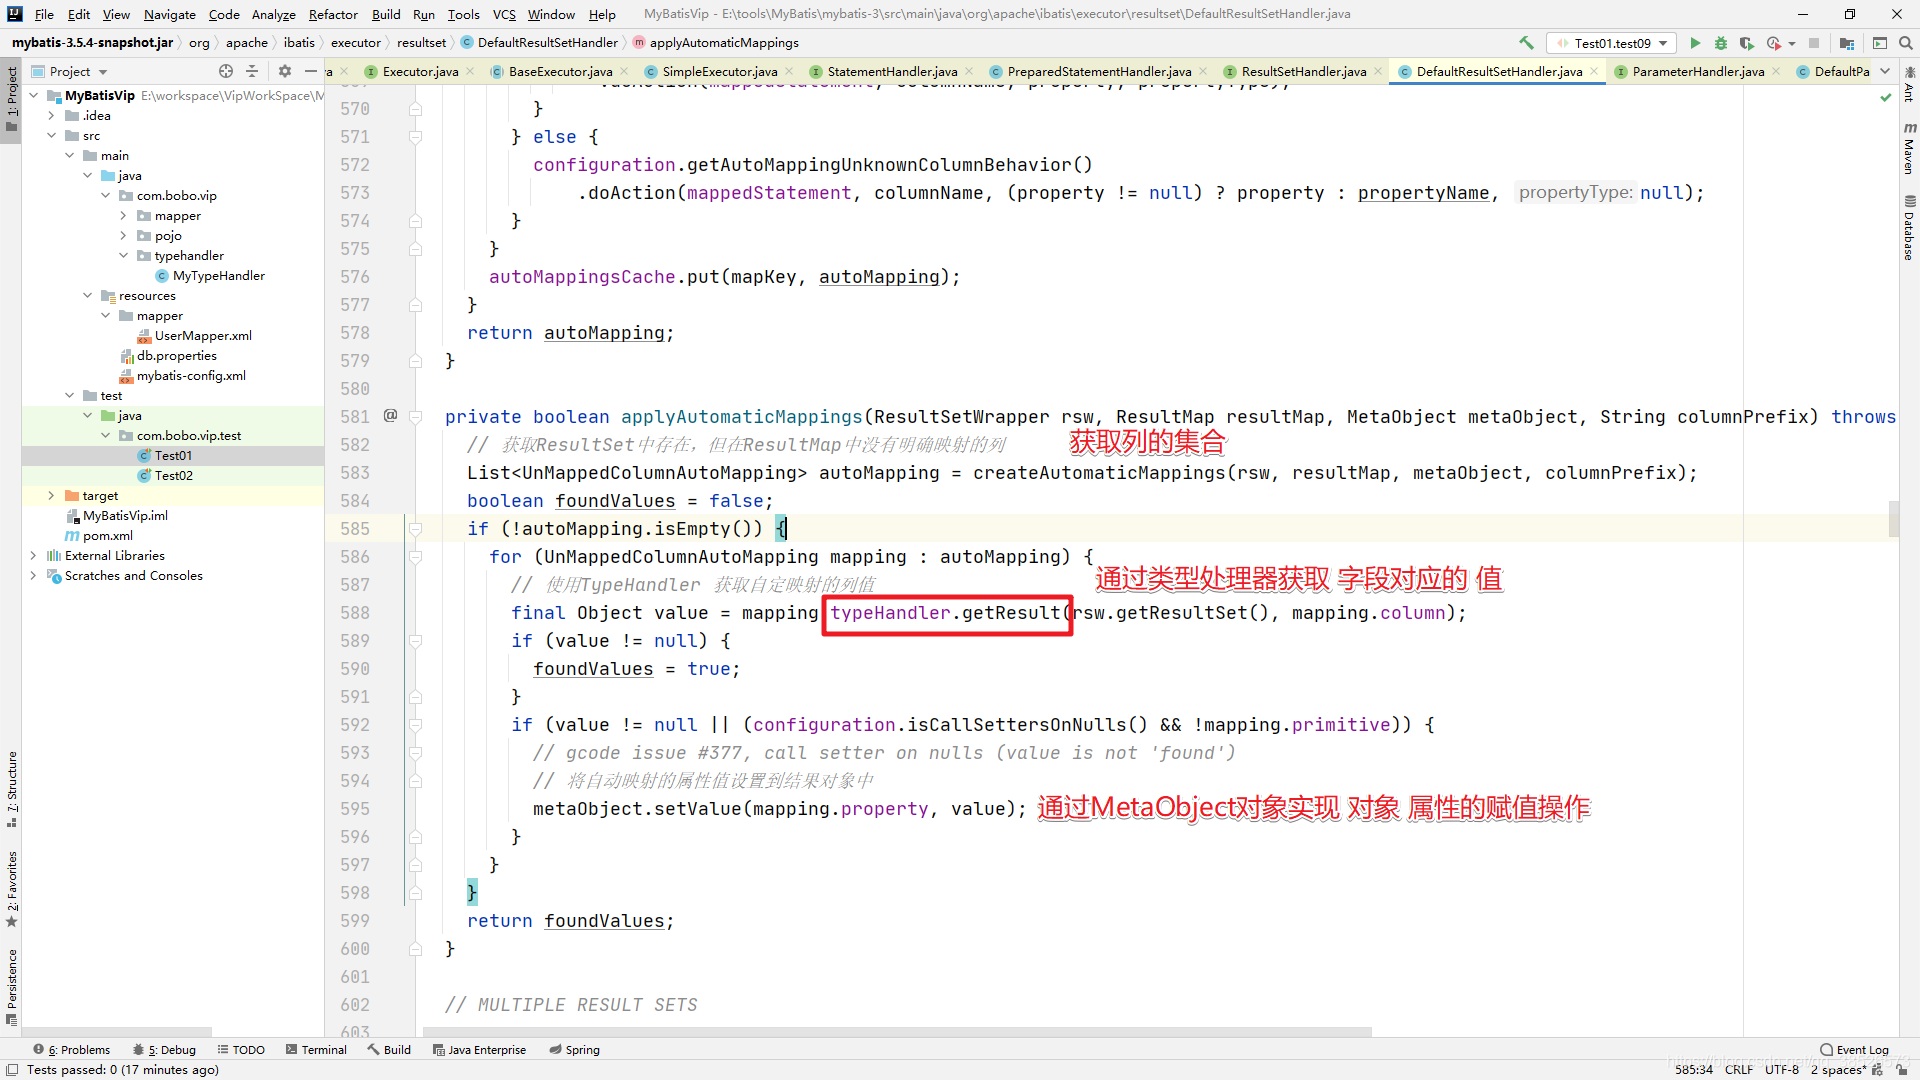Expand the target folder in project tree

pyautogui.click(x=52, y=495)
